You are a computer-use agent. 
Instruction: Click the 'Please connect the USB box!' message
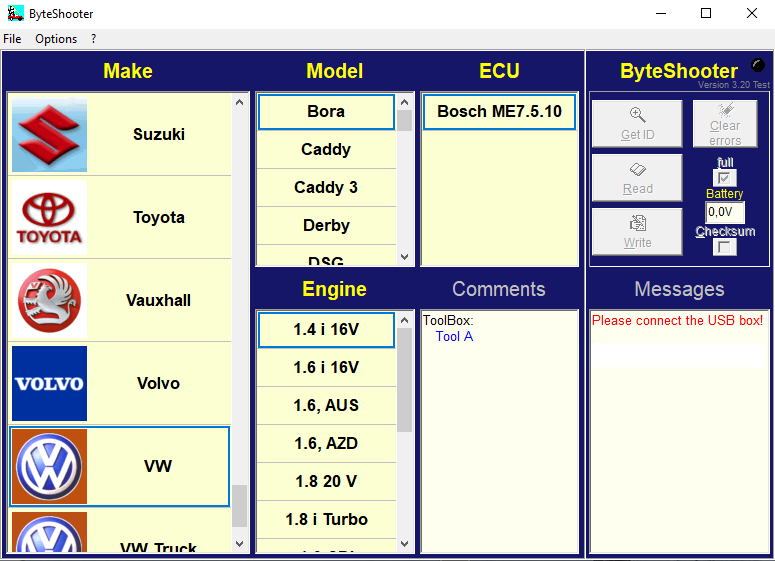click(678, 321)
